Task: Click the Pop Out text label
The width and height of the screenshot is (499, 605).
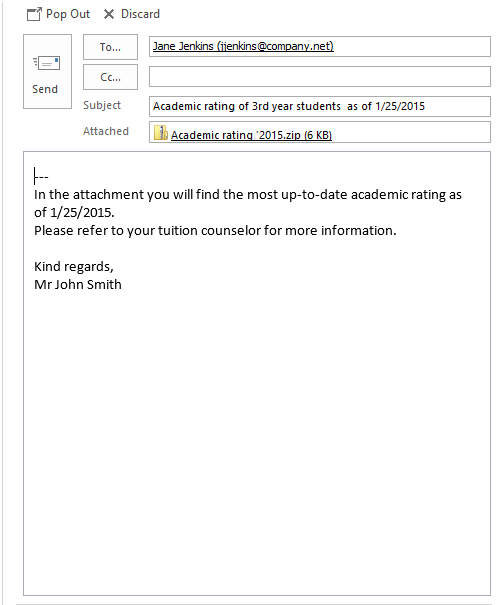Action: (68, 14)
